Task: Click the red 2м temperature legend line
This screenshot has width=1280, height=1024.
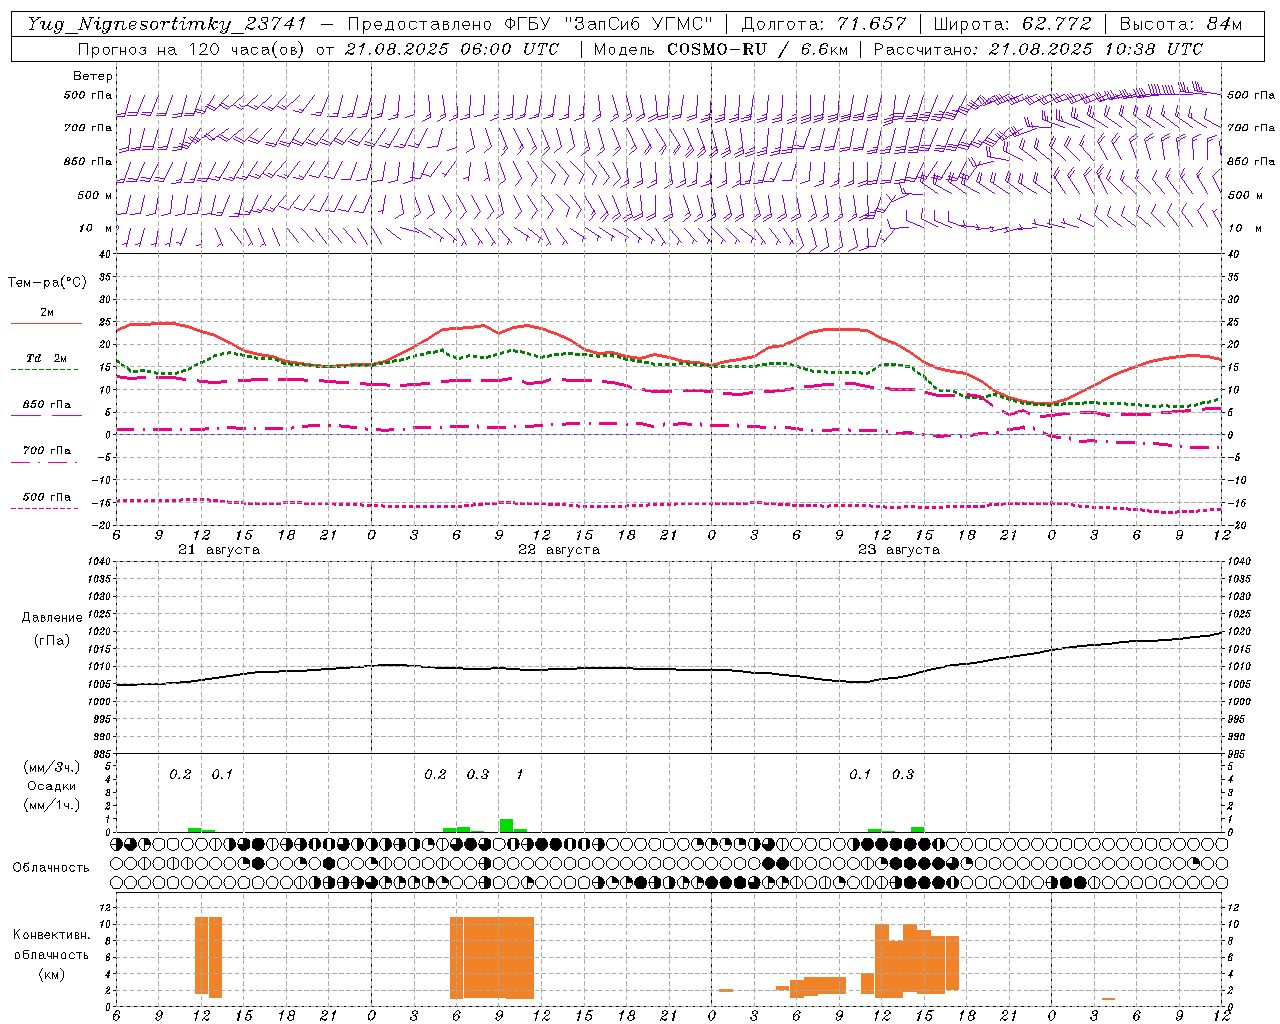Action: pyautogui.click(x=46, y=323)
